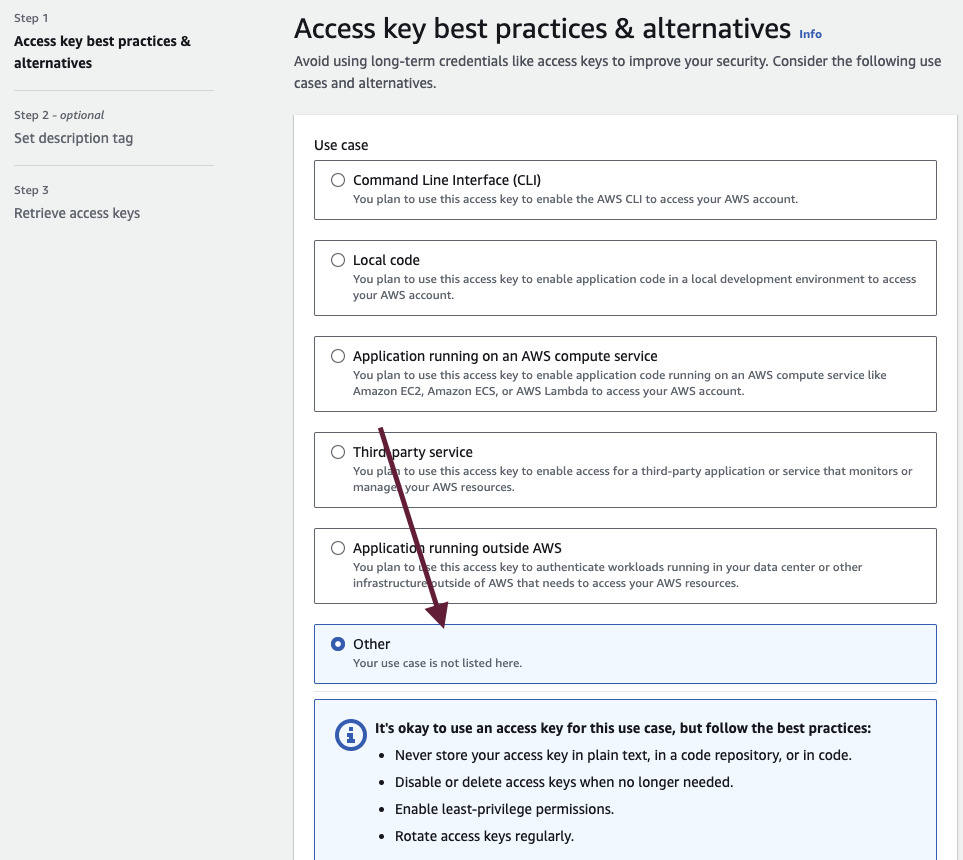The image size is (963, 860).
Task: Pick the Third-party service radio option
Action: pos(338,452)
